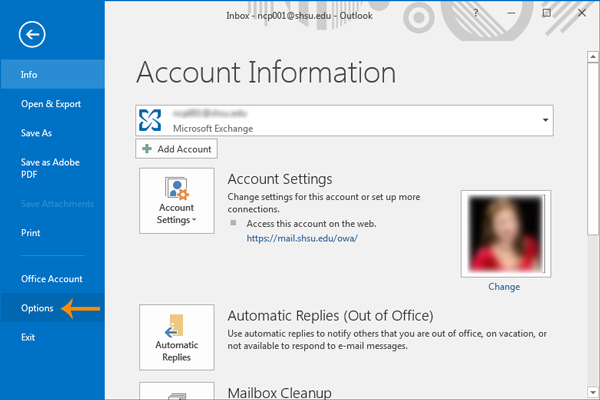Click the green plus icon on Add Account
The image size is (600, 400).
click(x=147, y=149)
